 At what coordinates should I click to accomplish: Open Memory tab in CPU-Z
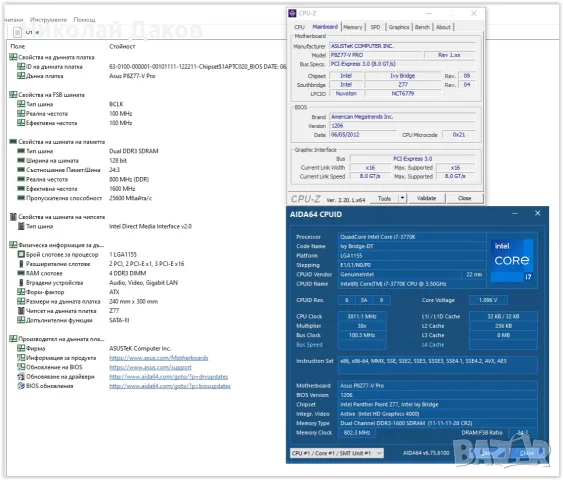click(x=353, y=27)
